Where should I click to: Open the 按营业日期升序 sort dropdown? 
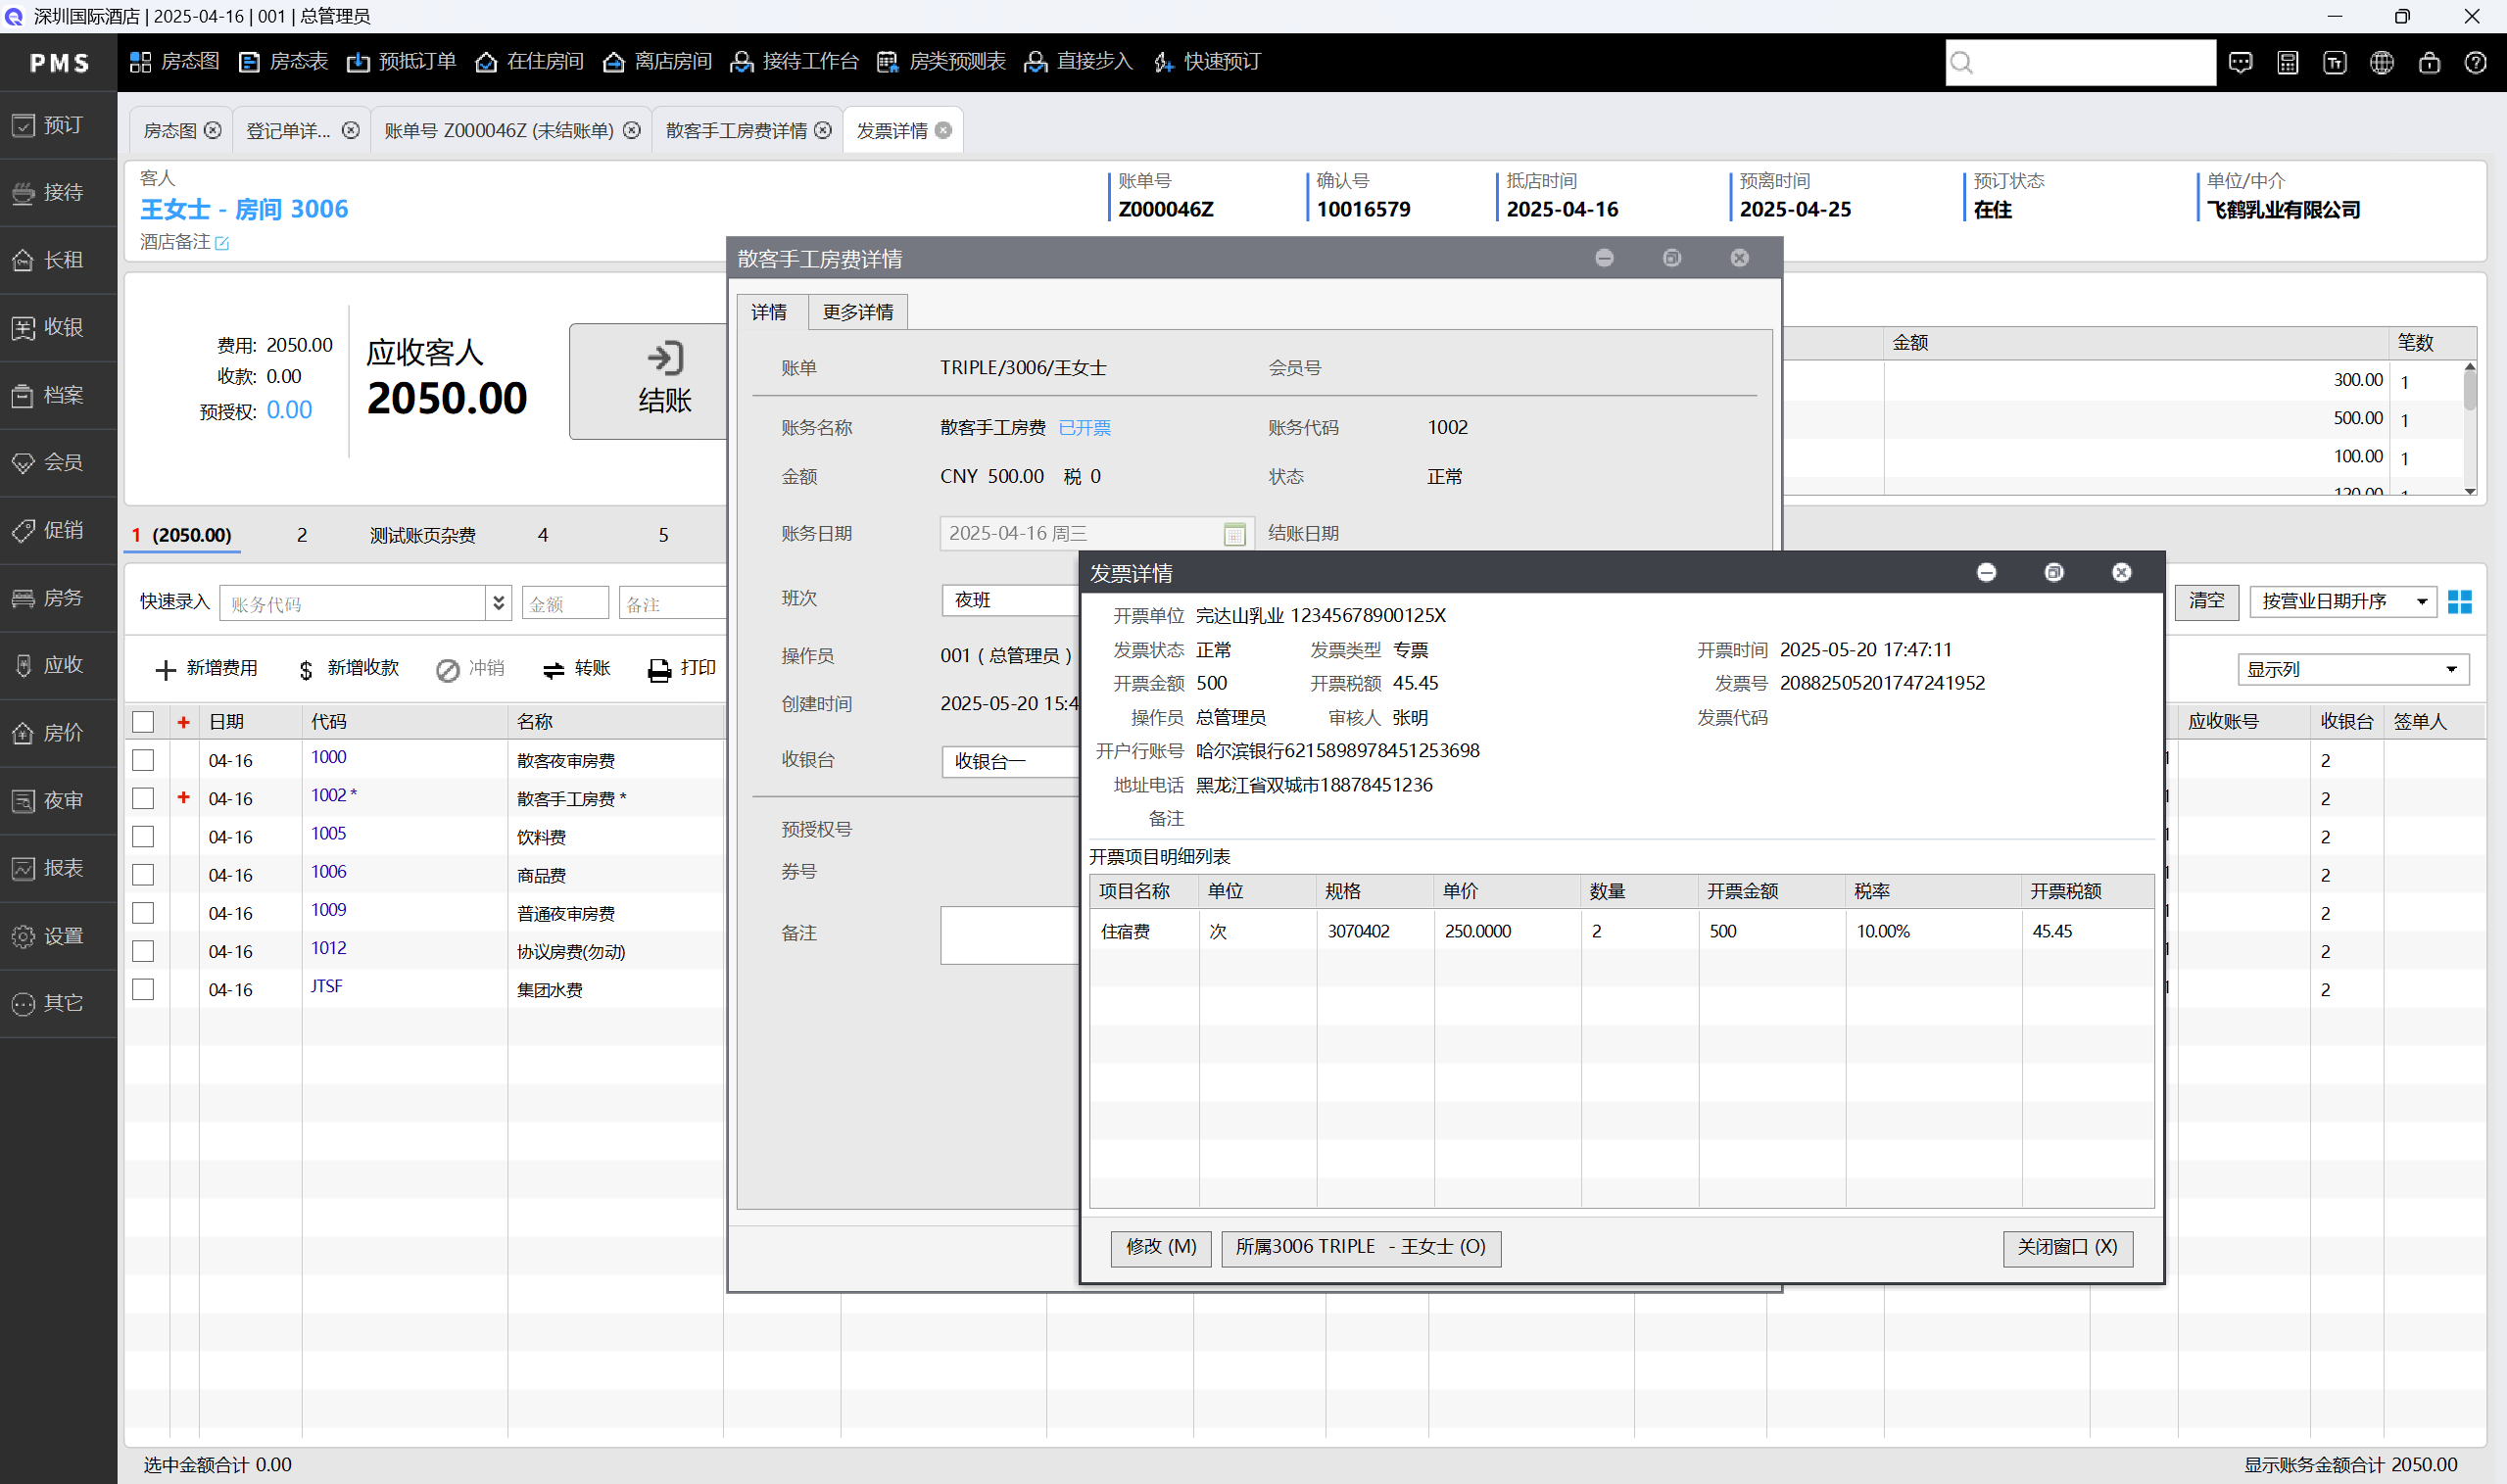(x=2342, y=601)
